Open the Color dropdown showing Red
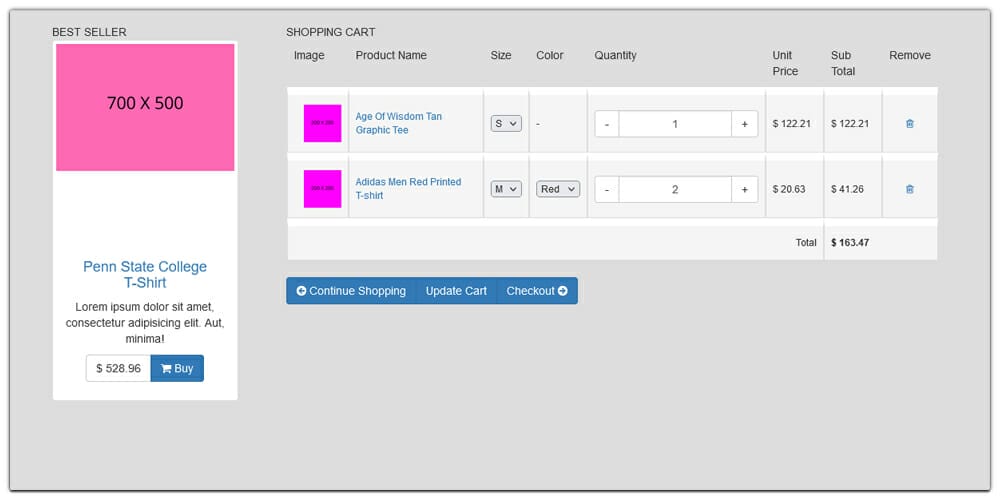This screenshot has width=1000, height=500. point(558,189)
